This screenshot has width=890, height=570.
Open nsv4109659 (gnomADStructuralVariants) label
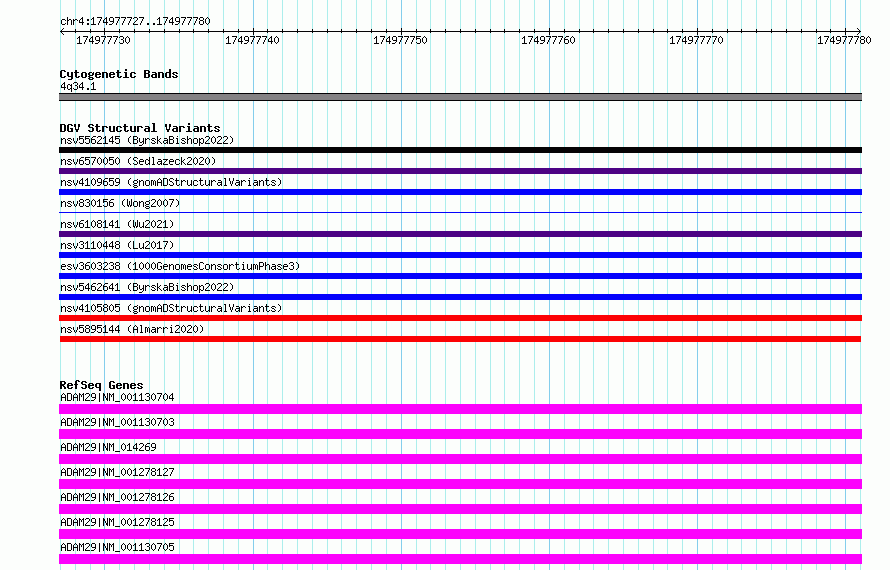171,182
